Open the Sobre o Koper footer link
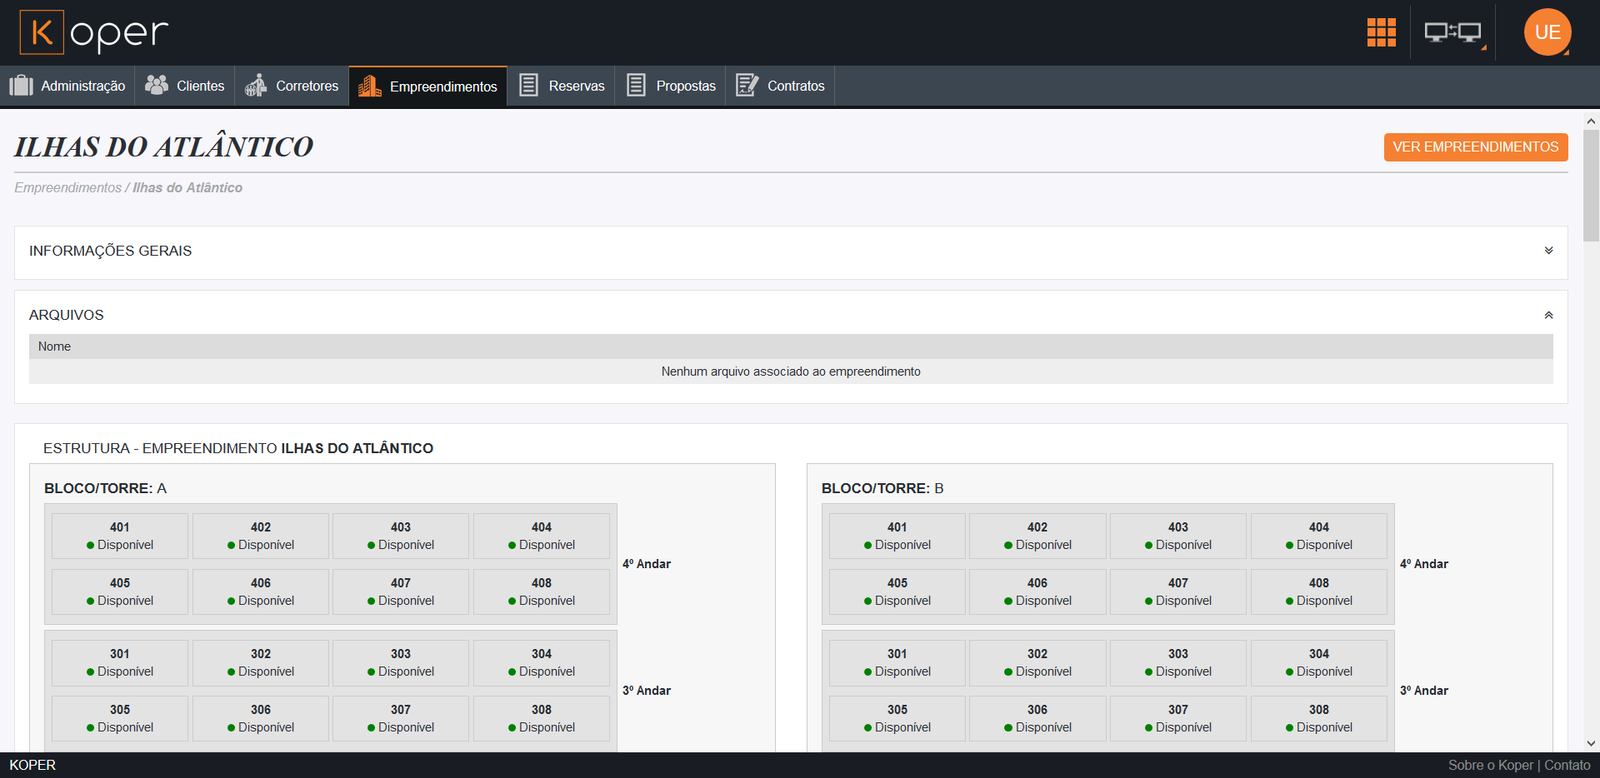This screenshot has width=1600, height=778. click(x=1490, y=765)
